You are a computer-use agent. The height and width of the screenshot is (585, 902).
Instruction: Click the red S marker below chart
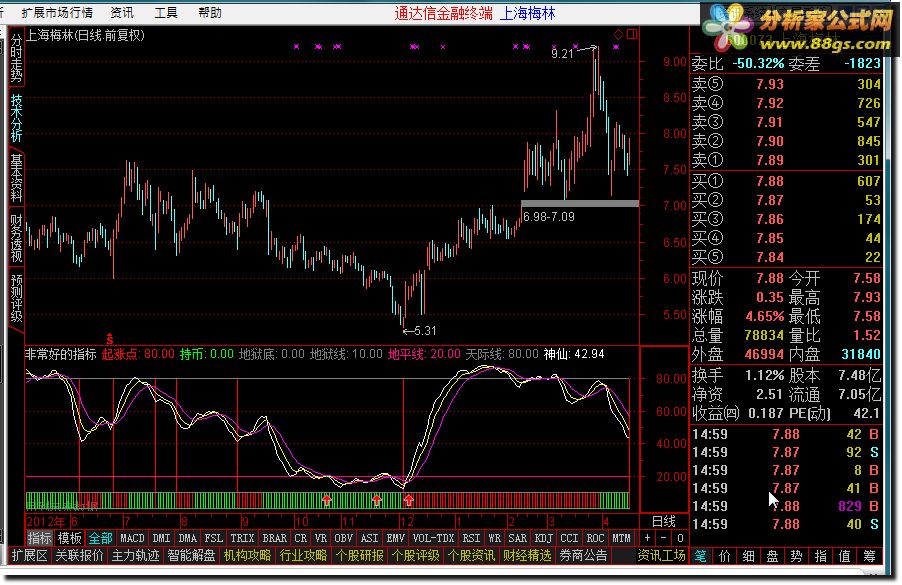109,339
